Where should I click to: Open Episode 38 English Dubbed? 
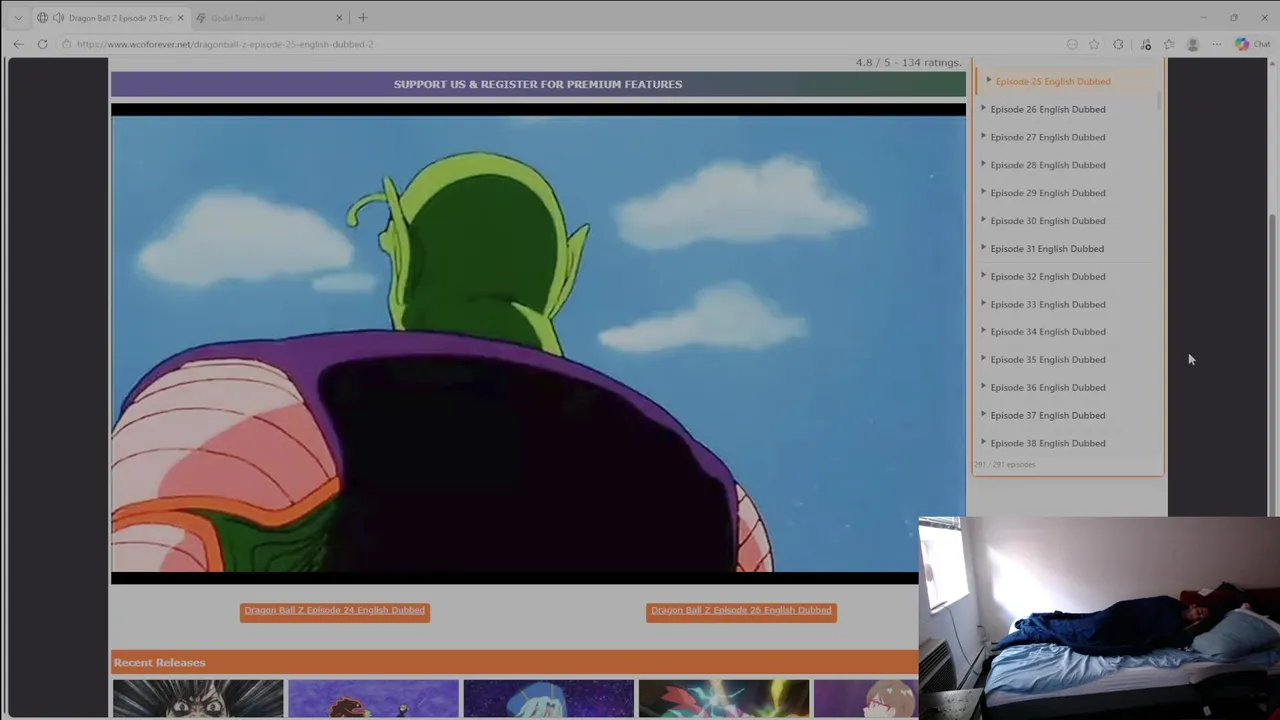(x=1048, y=443)
